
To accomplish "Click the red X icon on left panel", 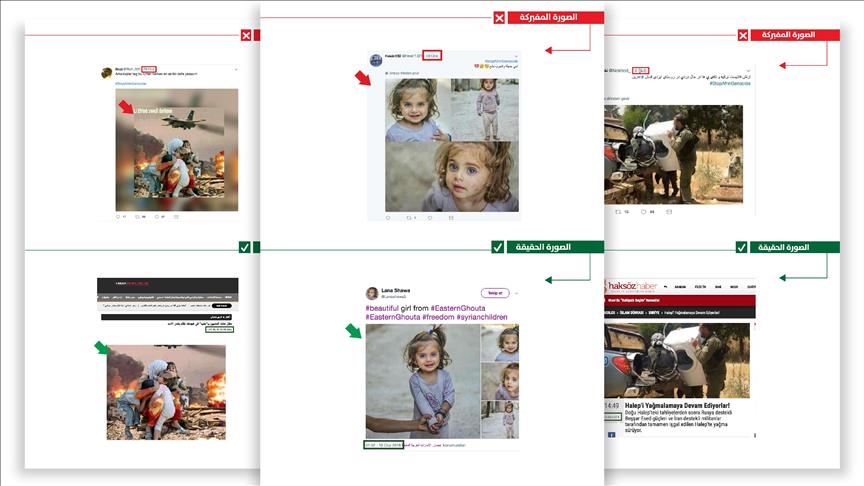I will (x=246, y=35).
